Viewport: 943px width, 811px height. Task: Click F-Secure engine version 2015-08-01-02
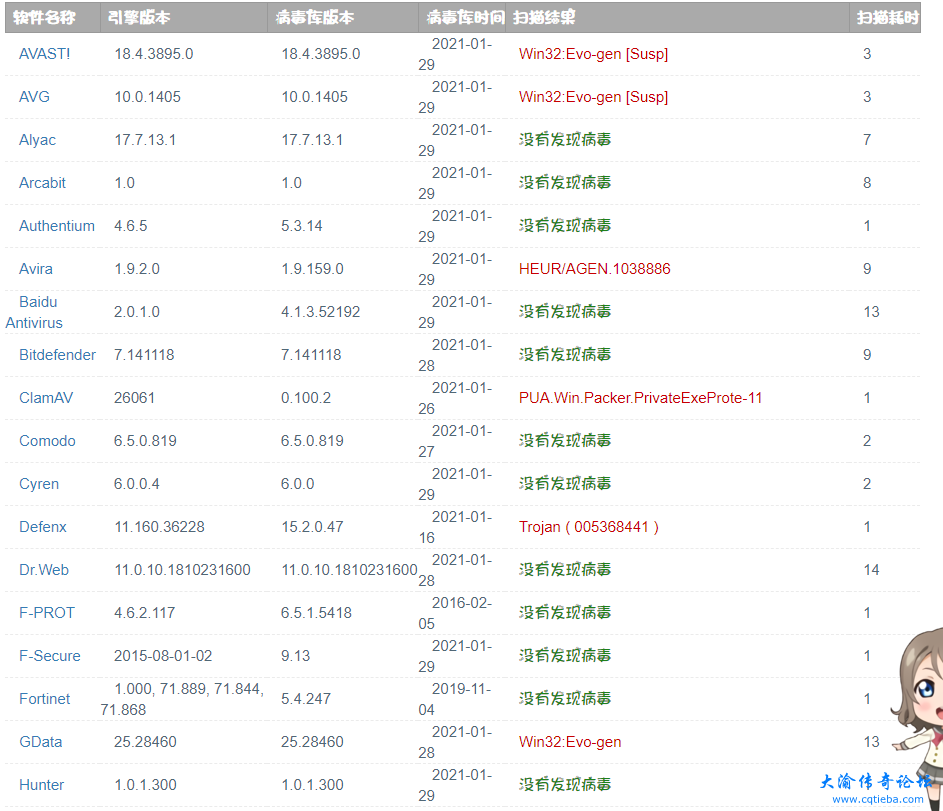coord(163,656)
